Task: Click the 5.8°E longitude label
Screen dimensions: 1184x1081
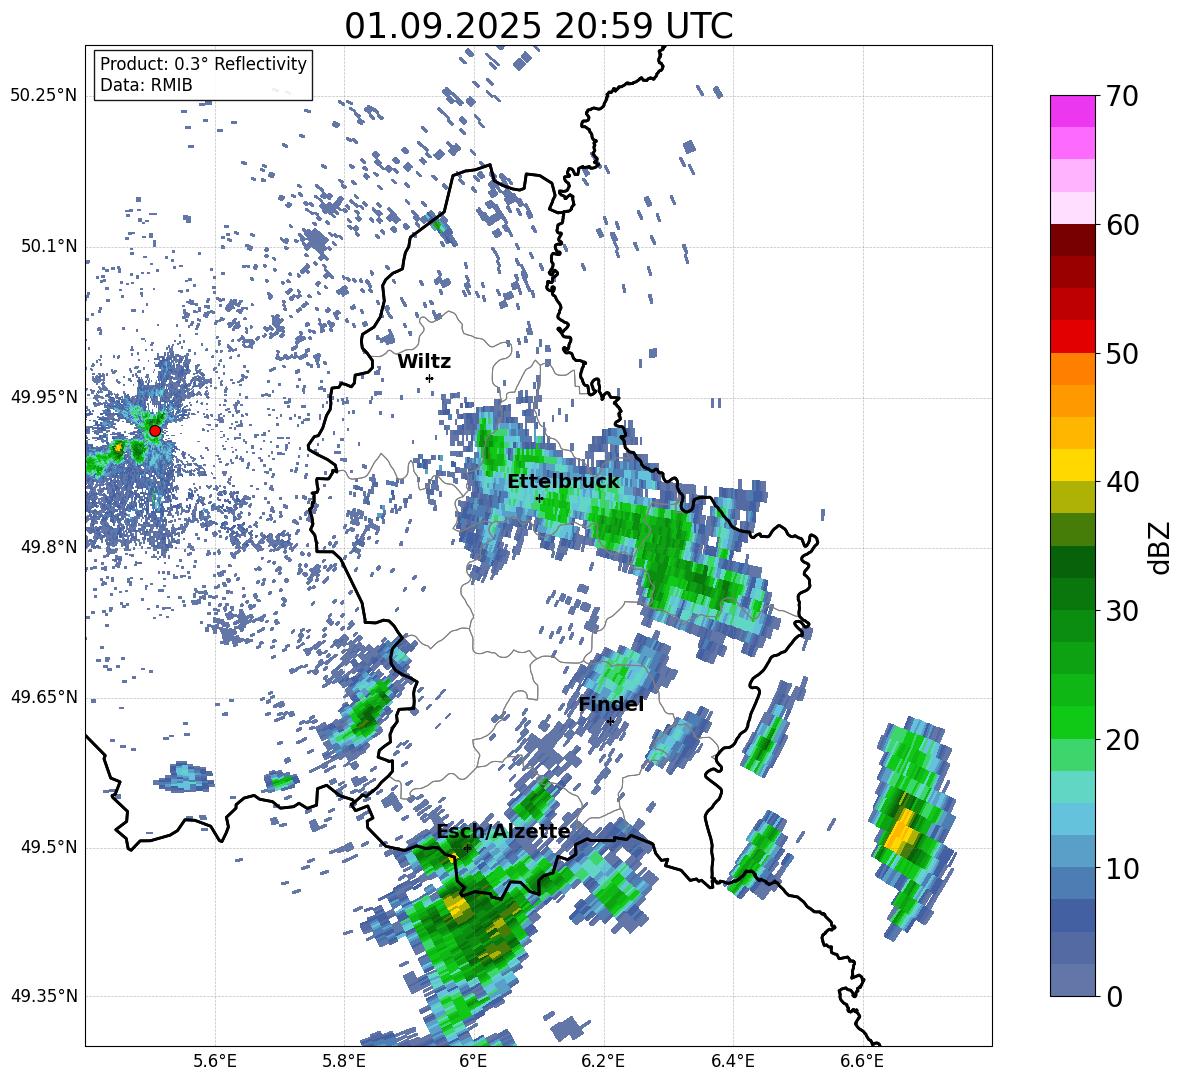Action: [344, 1061]
